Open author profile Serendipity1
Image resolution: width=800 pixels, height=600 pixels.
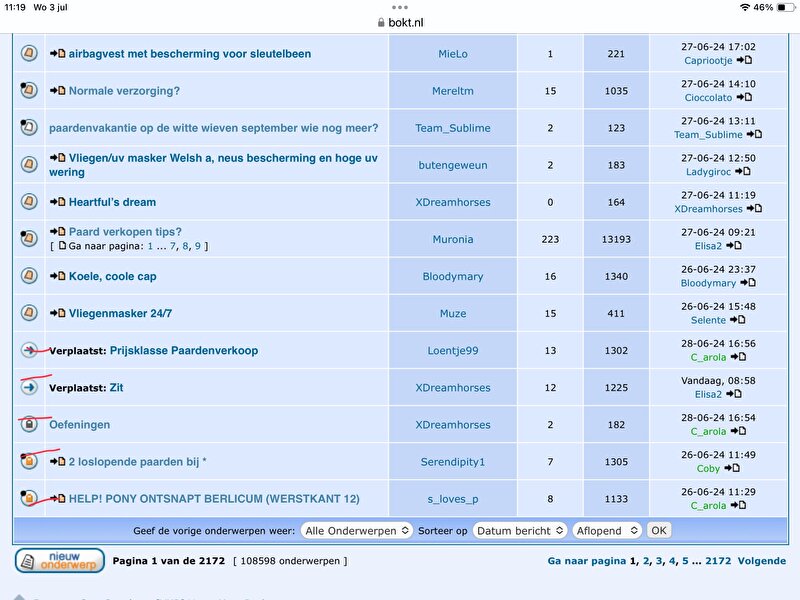[453, 462]
